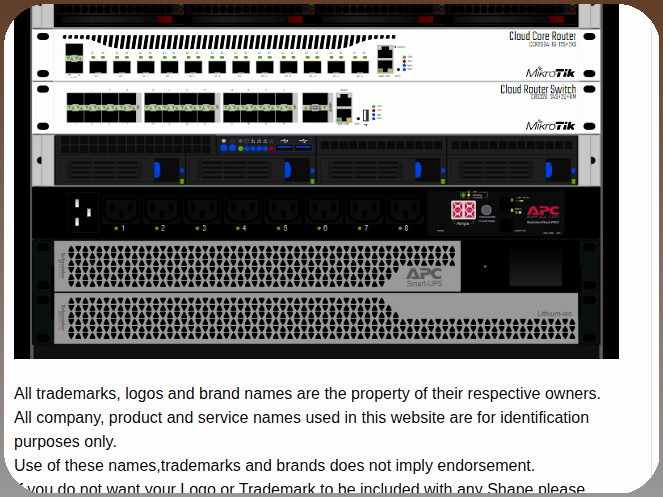The image size is (663, 497).
Task: Click the Cloud Core Router's RJ45 management ports
Action: [385, 60]
